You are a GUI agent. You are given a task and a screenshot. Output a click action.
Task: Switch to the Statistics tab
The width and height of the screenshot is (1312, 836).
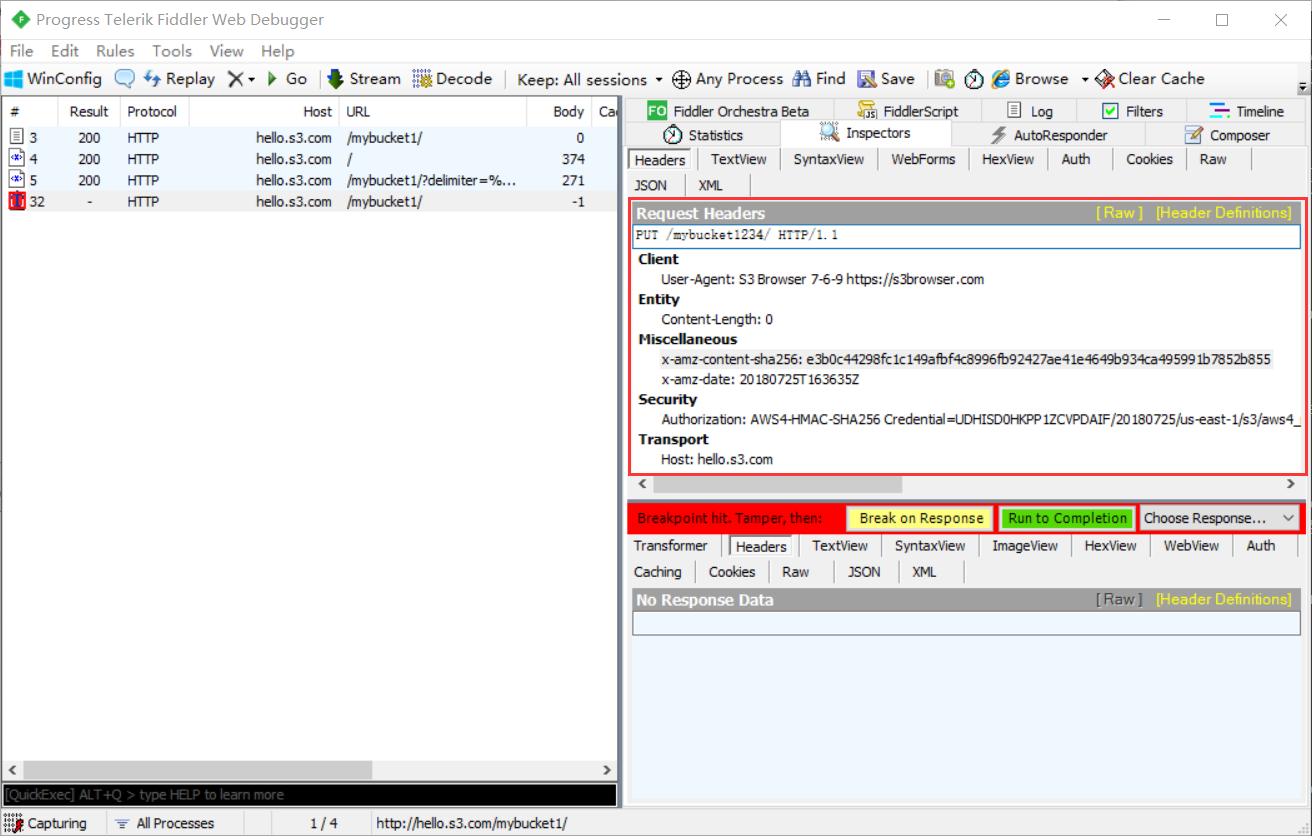(x=703, y=135)
